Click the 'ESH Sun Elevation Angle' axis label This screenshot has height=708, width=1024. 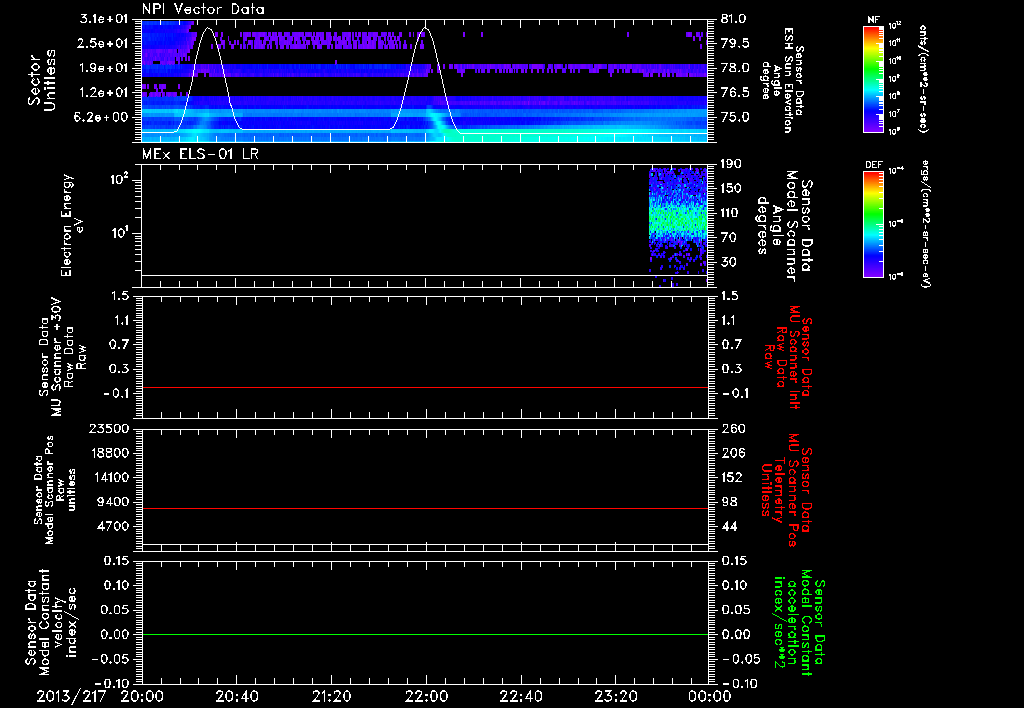click(x=782, y=80)
